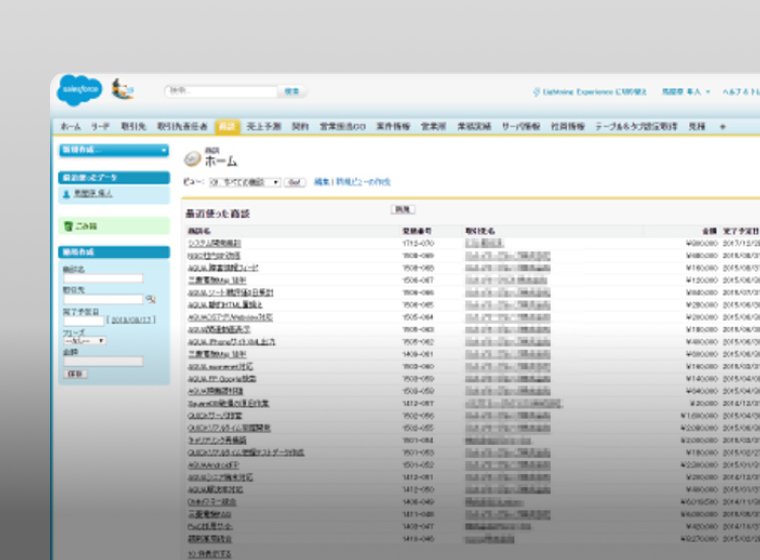Select the highlighted 商談 tab
Screen dimensions: 760x560
pos(227,127)
